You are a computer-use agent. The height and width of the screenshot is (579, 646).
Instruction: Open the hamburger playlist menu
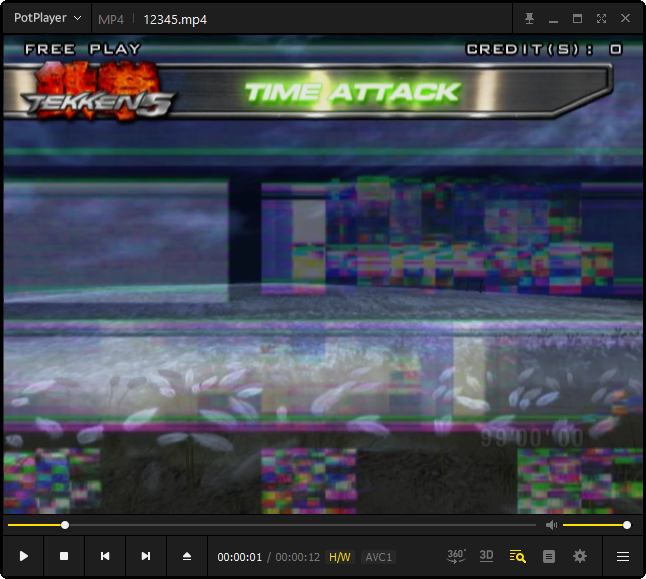click(x=623, y=557)
